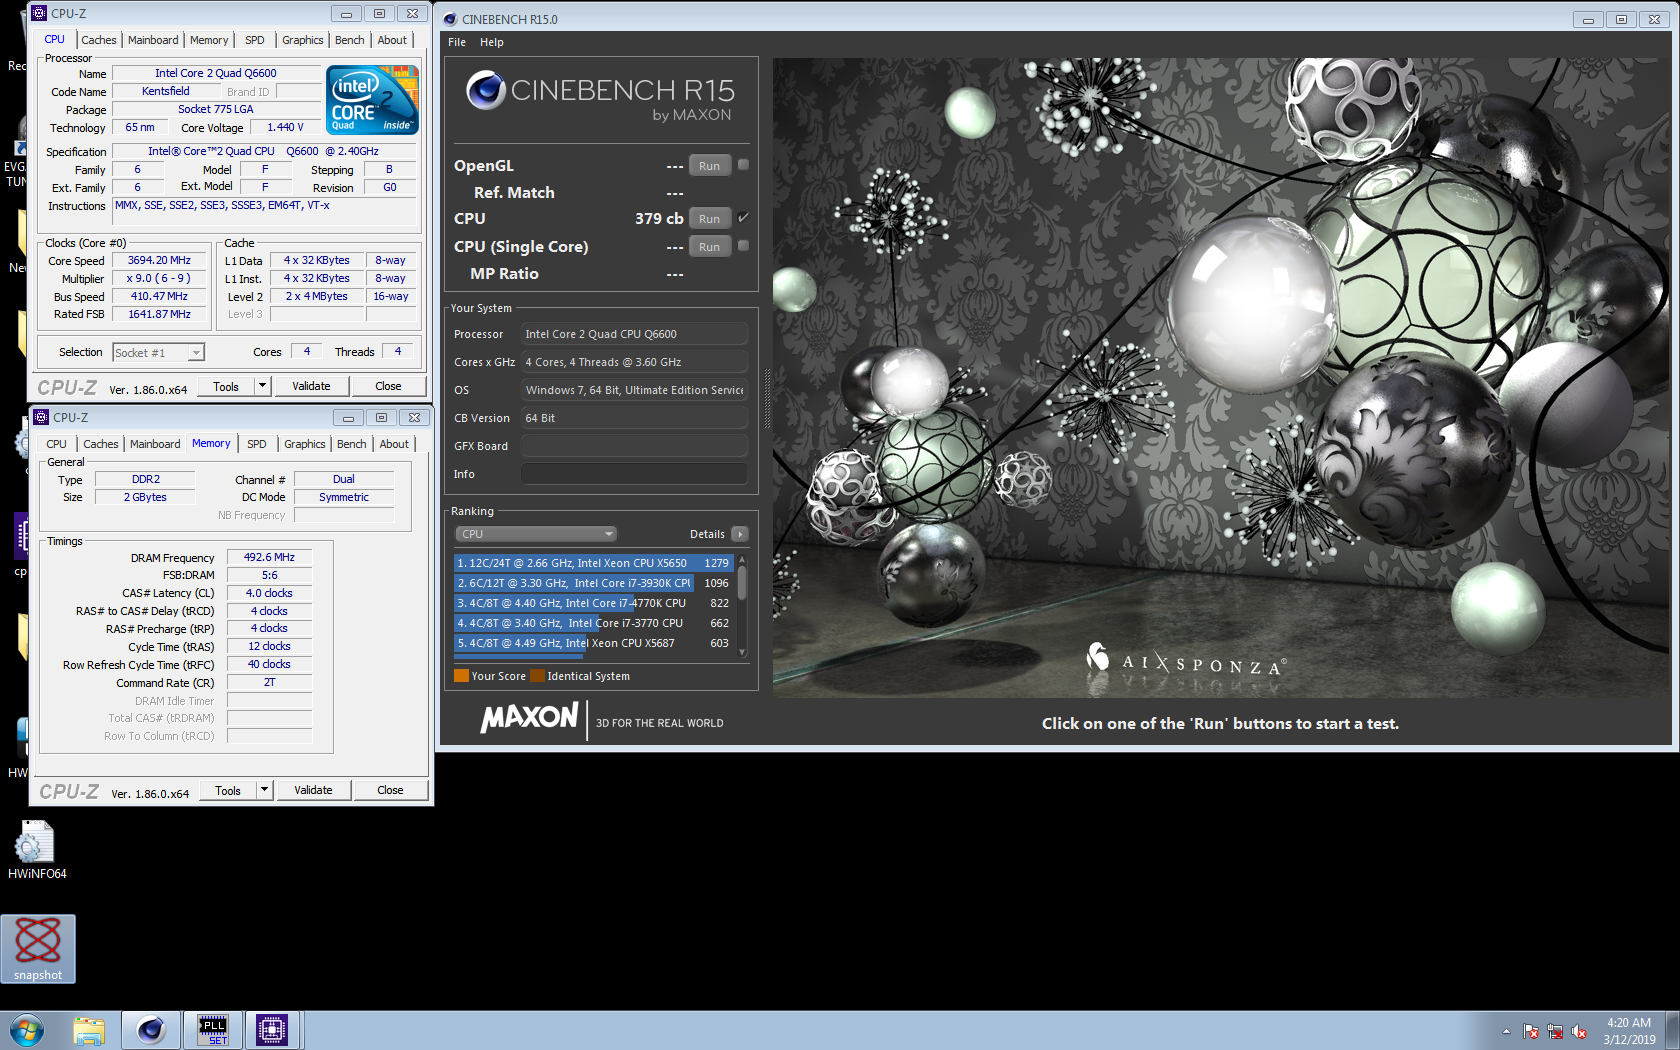This screenshot has width=1680, height=1050.
Task: Run the OpenGL benchmark
Action: (x=710, y=166)
